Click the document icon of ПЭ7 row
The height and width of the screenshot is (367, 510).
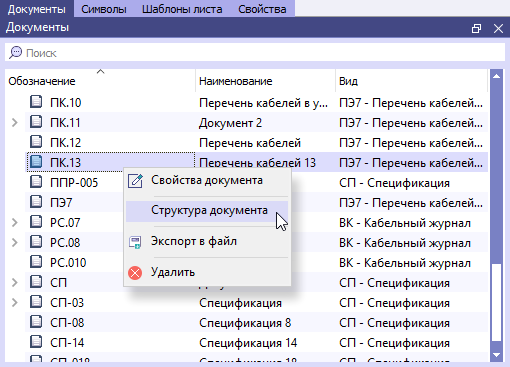[x=36, y=202]
